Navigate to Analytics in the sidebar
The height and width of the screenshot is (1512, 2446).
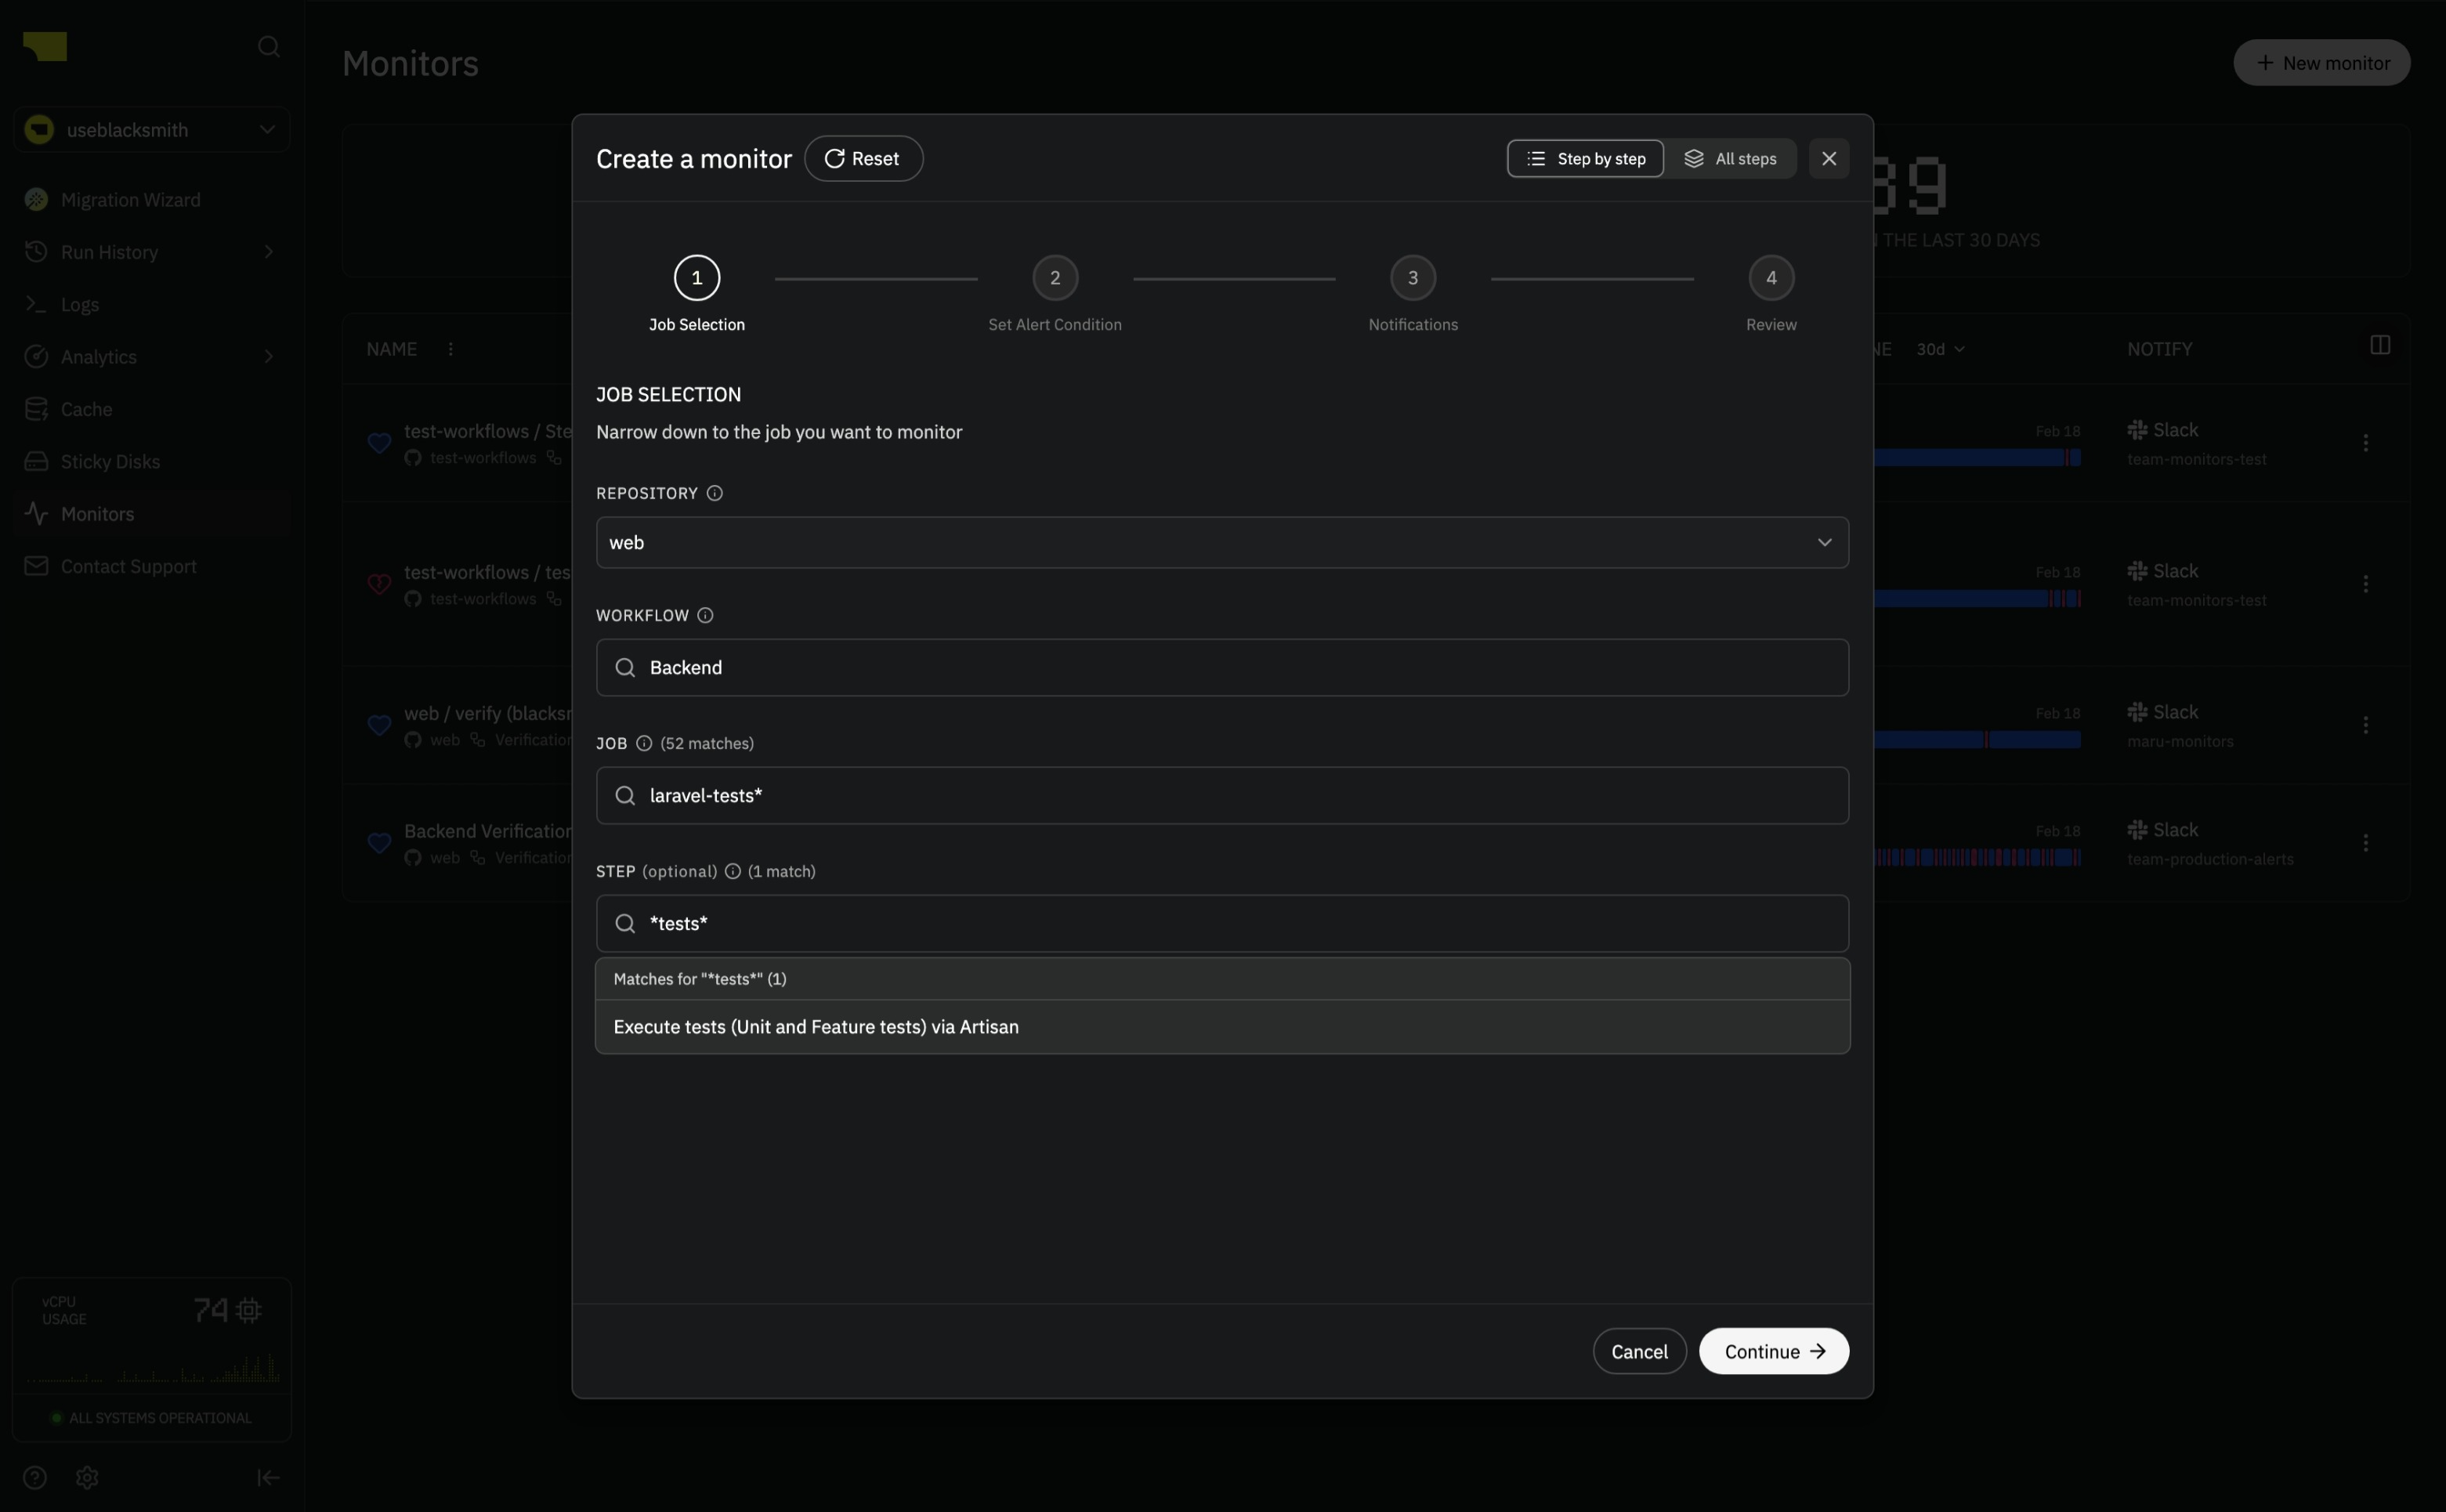pos(97,356)
